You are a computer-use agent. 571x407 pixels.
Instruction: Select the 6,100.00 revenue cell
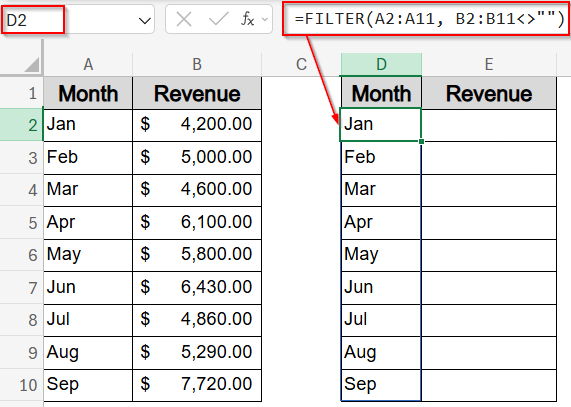tap(197, 222)
